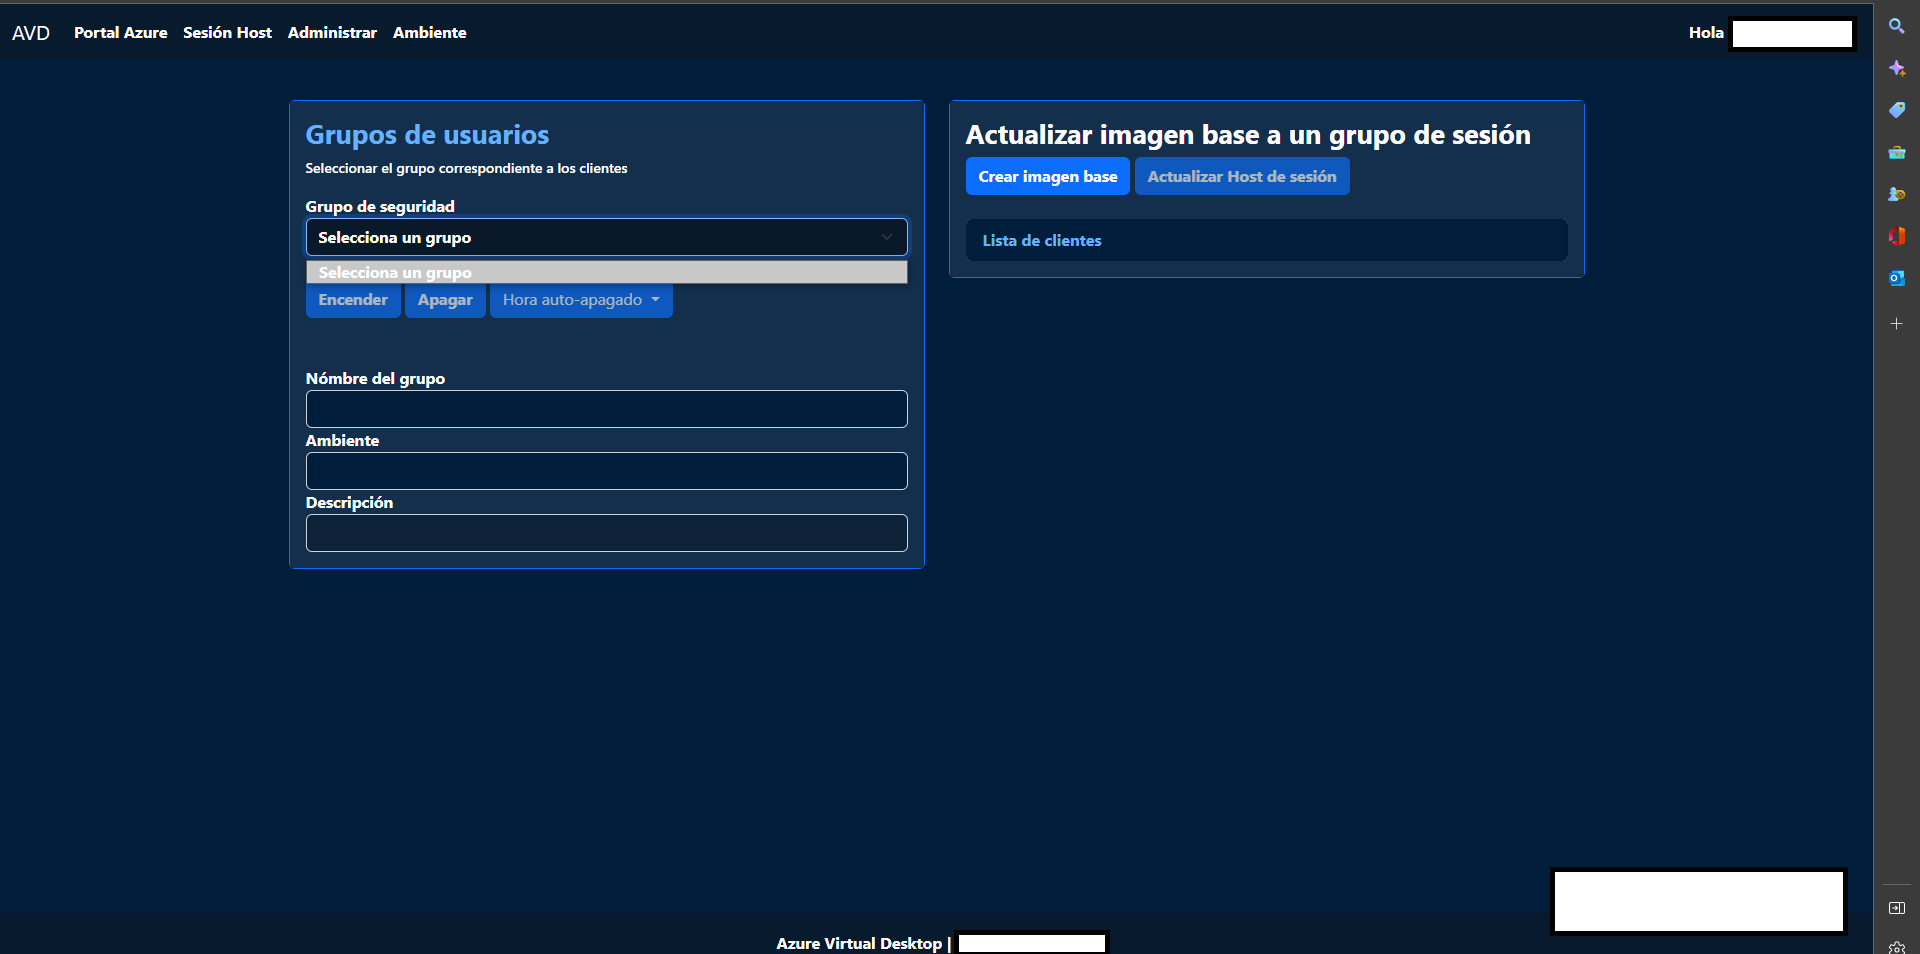1920x954 pixels.
Task: Open the Microsoft 365 icon in sidebar
Action: tap(1896, 236)
